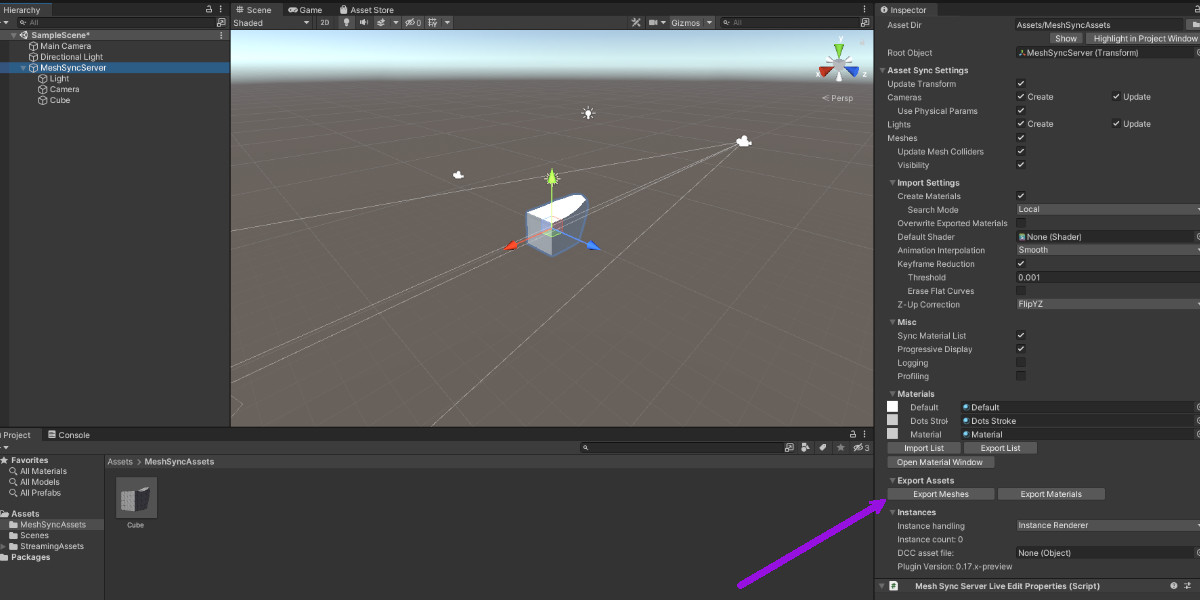The width and height of the screenshot is (1200, 600).
Task: Click the Open Material Window button
Action: click(939, 462)
